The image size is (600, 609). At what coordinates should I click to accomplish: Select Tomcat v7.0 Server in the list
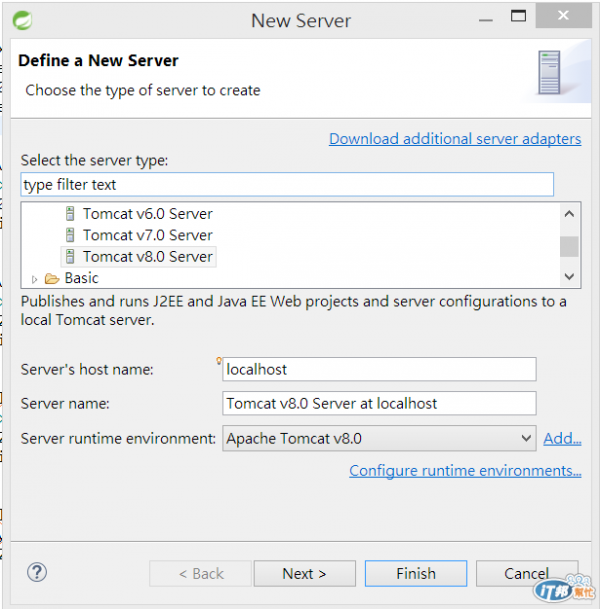[x=148, y=235]
